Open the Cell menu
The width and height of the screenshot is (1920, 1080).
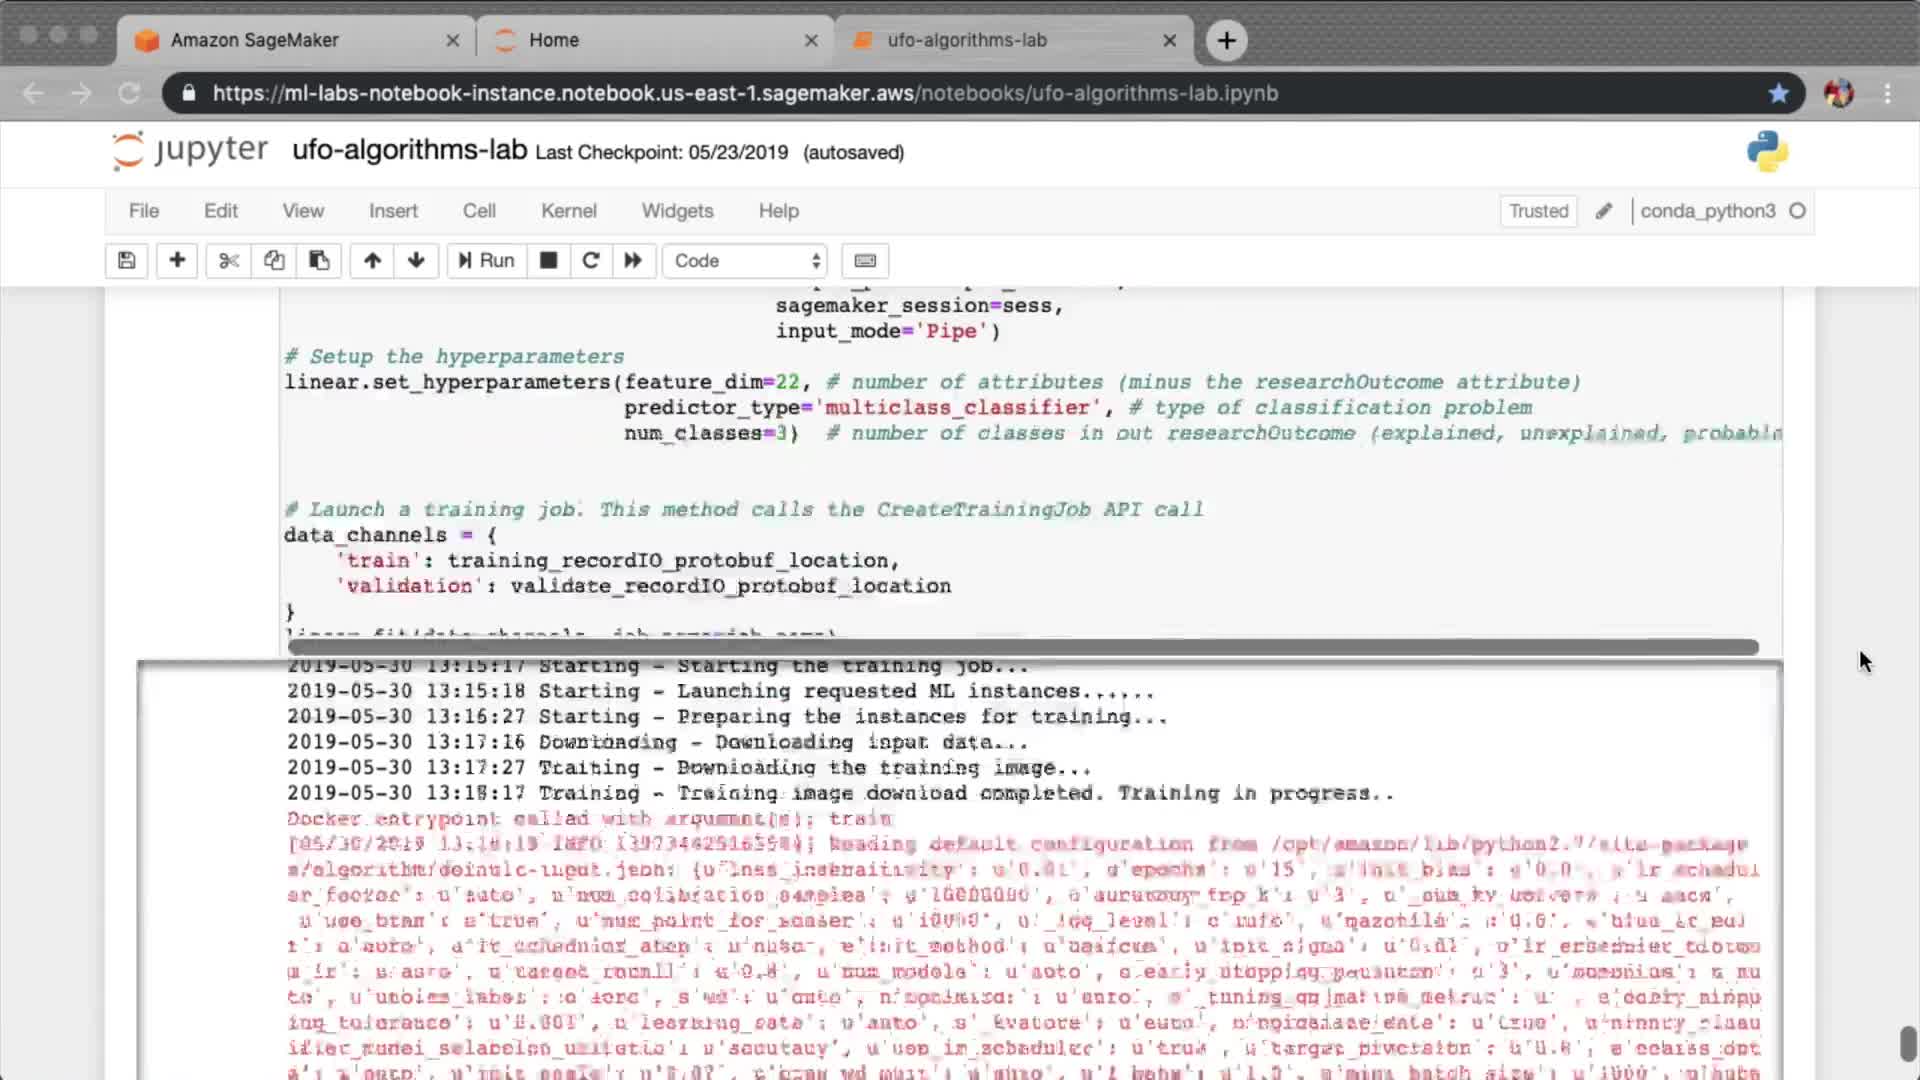point(478,211)
